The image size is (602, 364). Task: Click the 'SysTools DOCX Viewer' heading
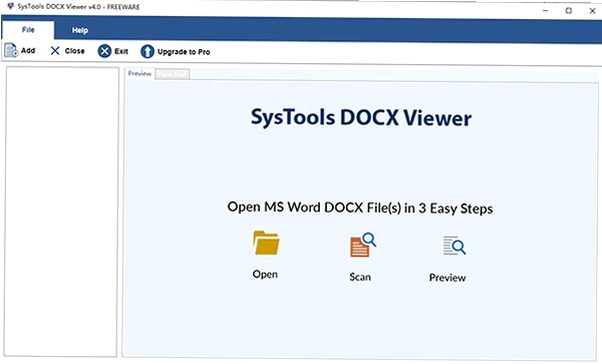coord(361,117)
